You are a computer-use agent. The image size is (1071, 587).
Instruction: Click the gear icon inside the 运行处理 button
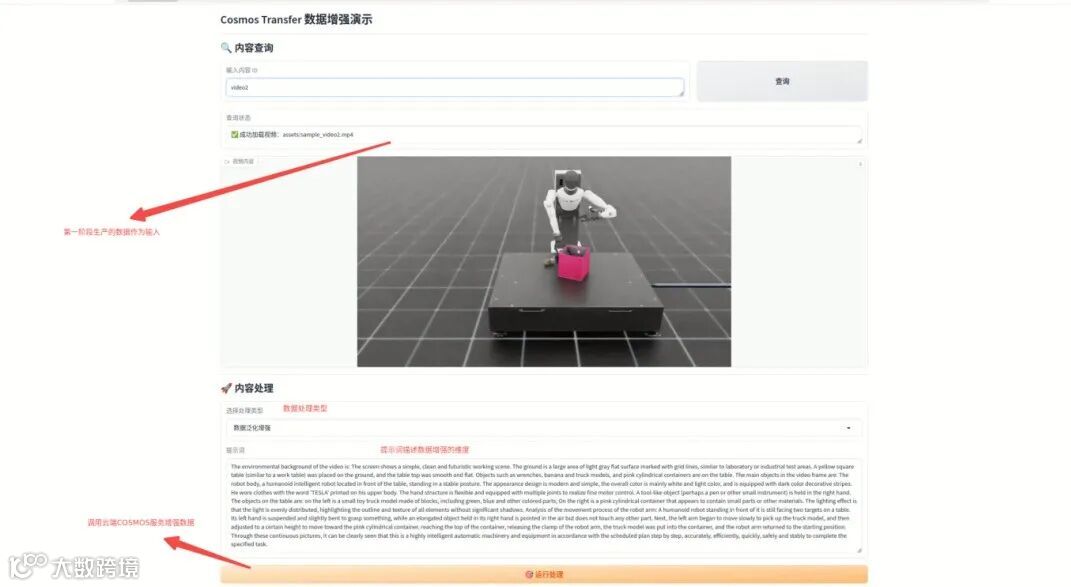pos(528,573)
